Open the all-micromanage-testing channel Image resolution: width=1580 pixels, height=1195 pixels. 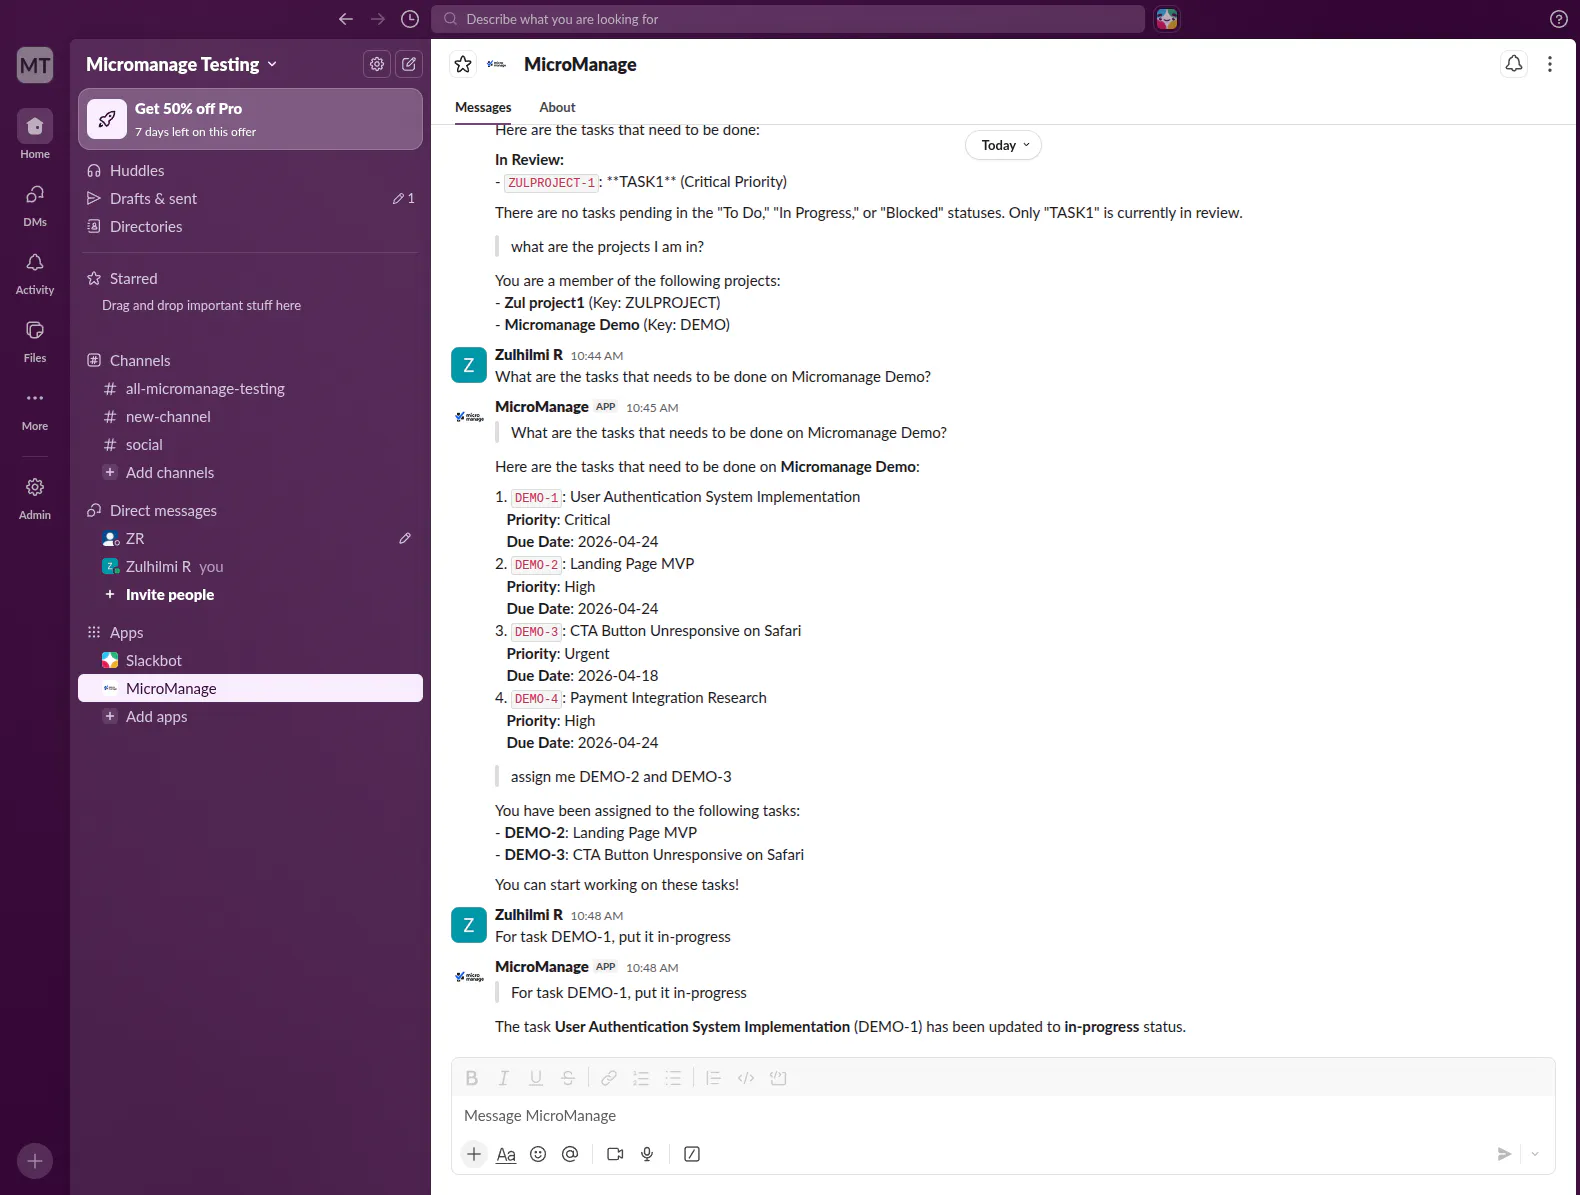[250, 388]
